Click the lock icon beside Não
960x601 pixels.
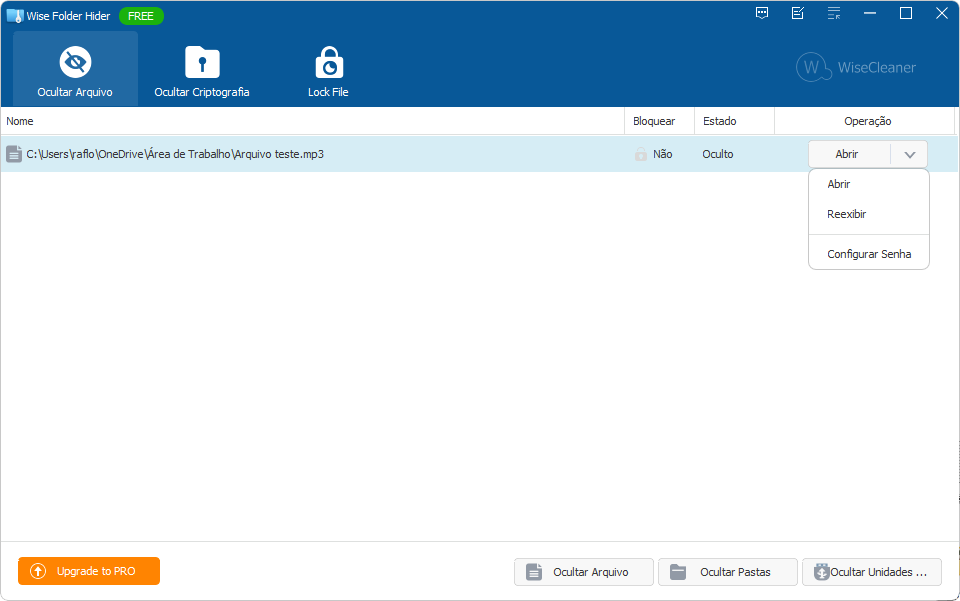click(x=640, y=154)
